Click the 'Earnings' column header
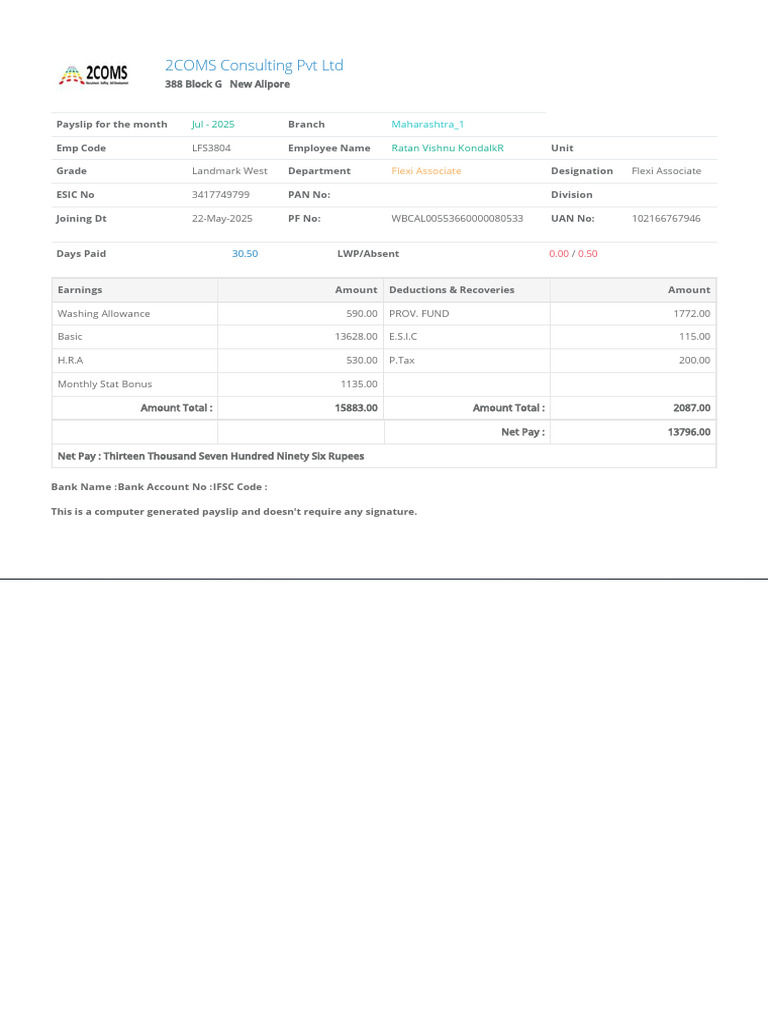768x1024 pixels. click(x=80, y=290)
